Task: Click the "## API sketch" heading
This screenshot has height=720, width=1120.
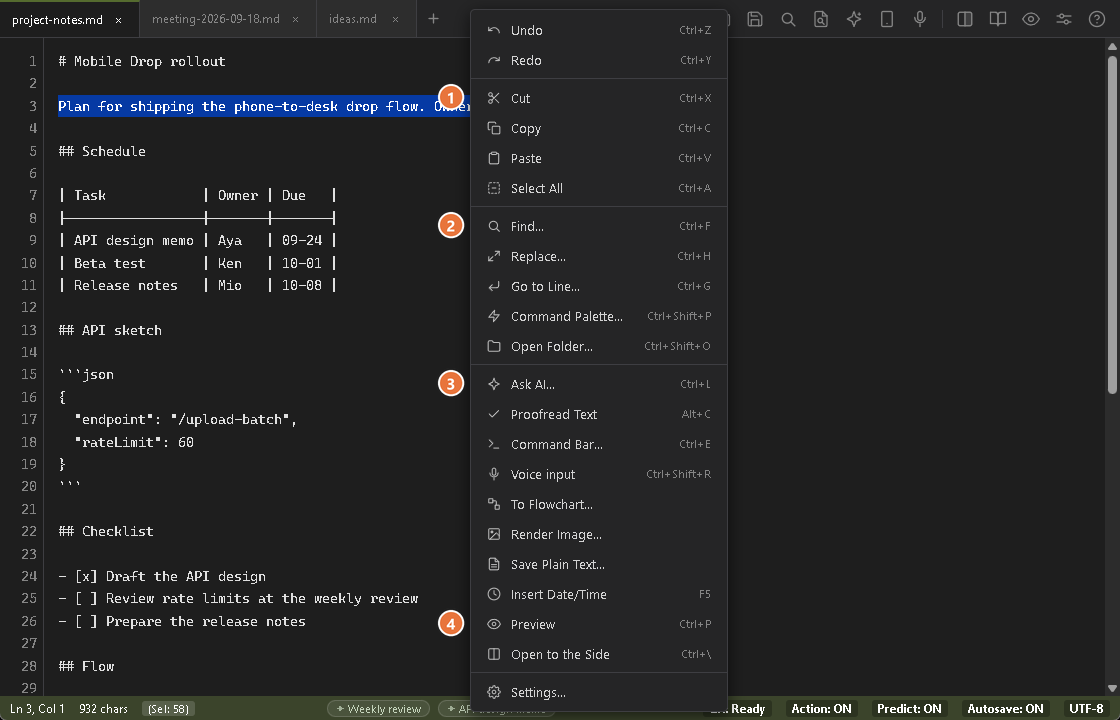Action: tap(110, 330)
